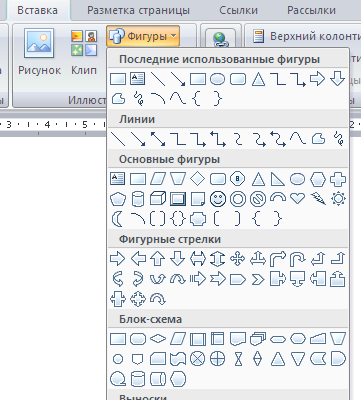Select the down arrow in recently used shapes

coord(338,79)
